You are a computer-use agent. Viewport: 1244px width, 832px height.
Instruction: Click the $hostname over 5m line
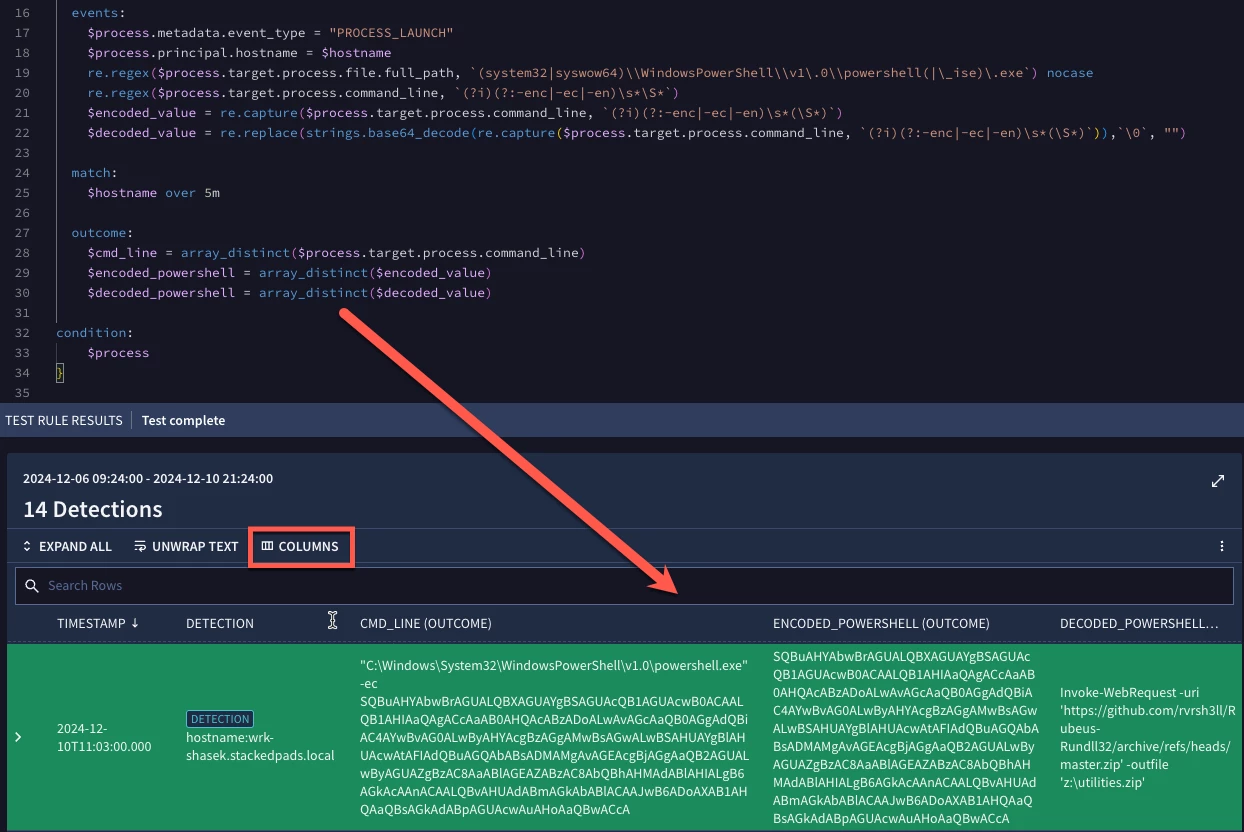(154, 193)
